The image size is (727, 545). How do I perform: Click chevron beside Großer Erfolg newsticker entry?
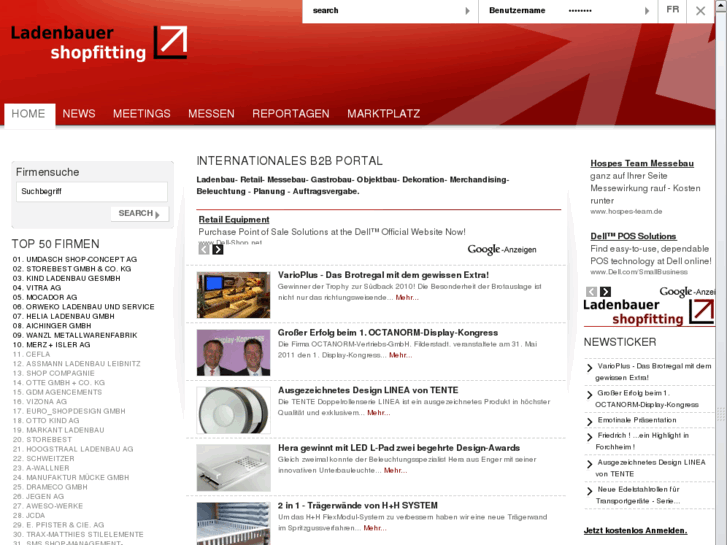pyautogui.click(x=590, y=395)
